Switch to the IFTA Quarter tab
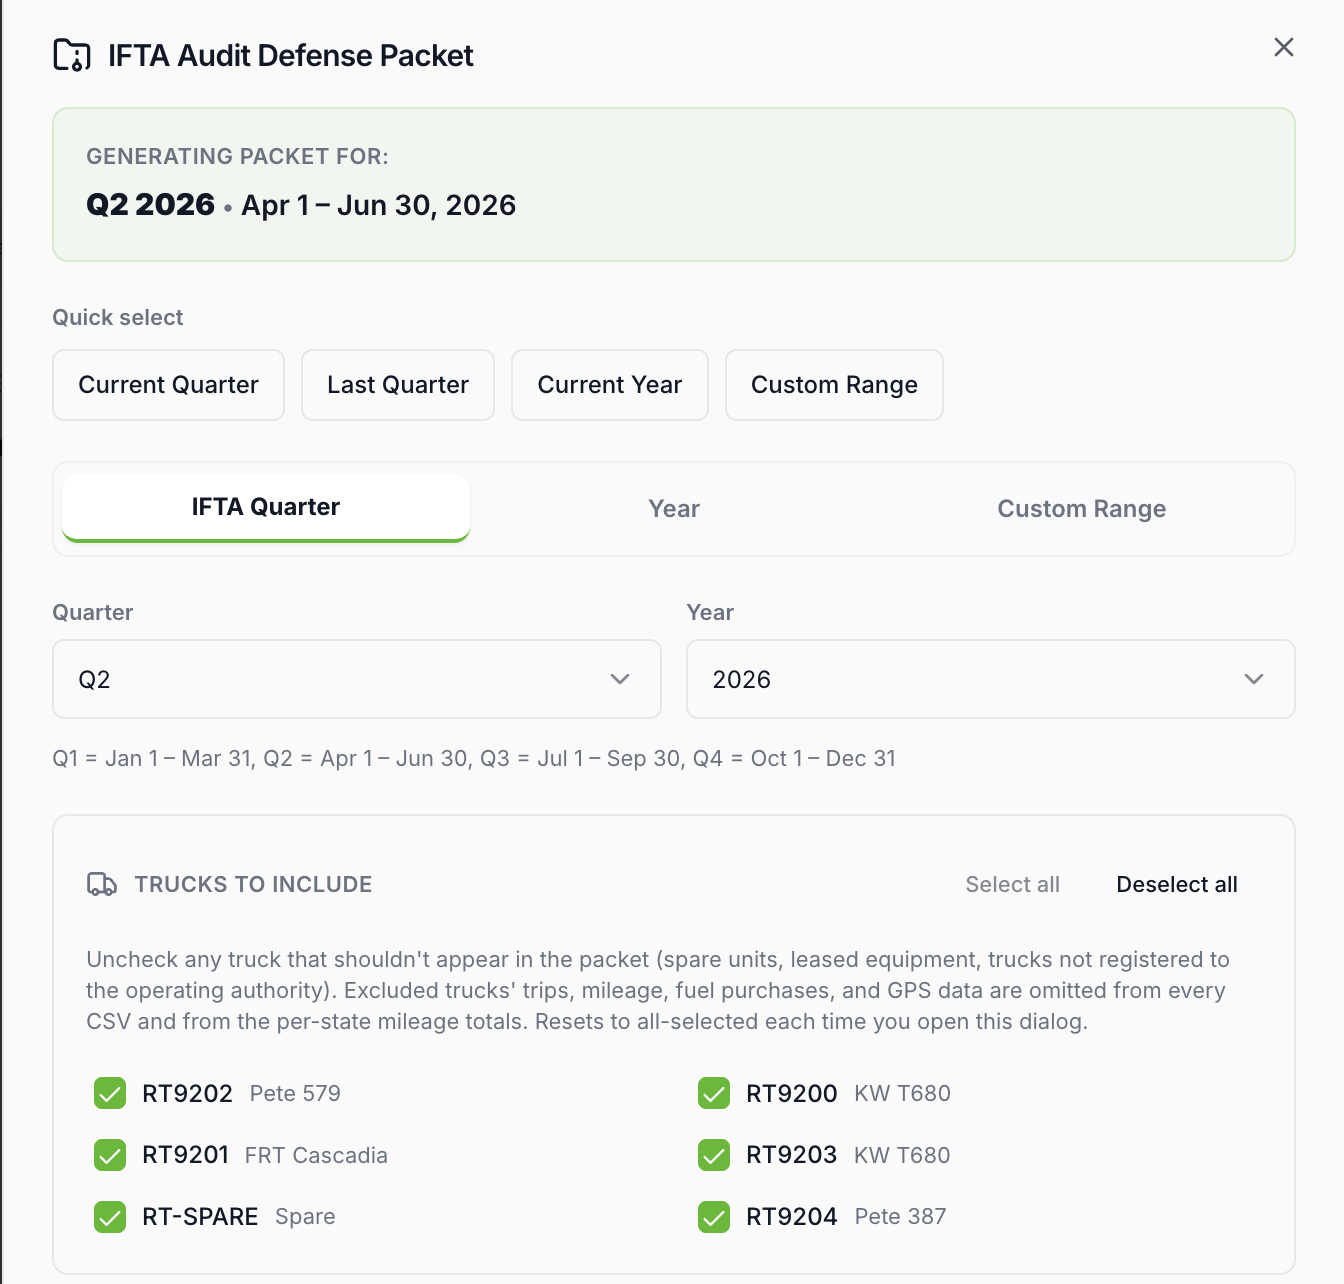This screenshot has height=1284, width=1344. click(266, 508)
